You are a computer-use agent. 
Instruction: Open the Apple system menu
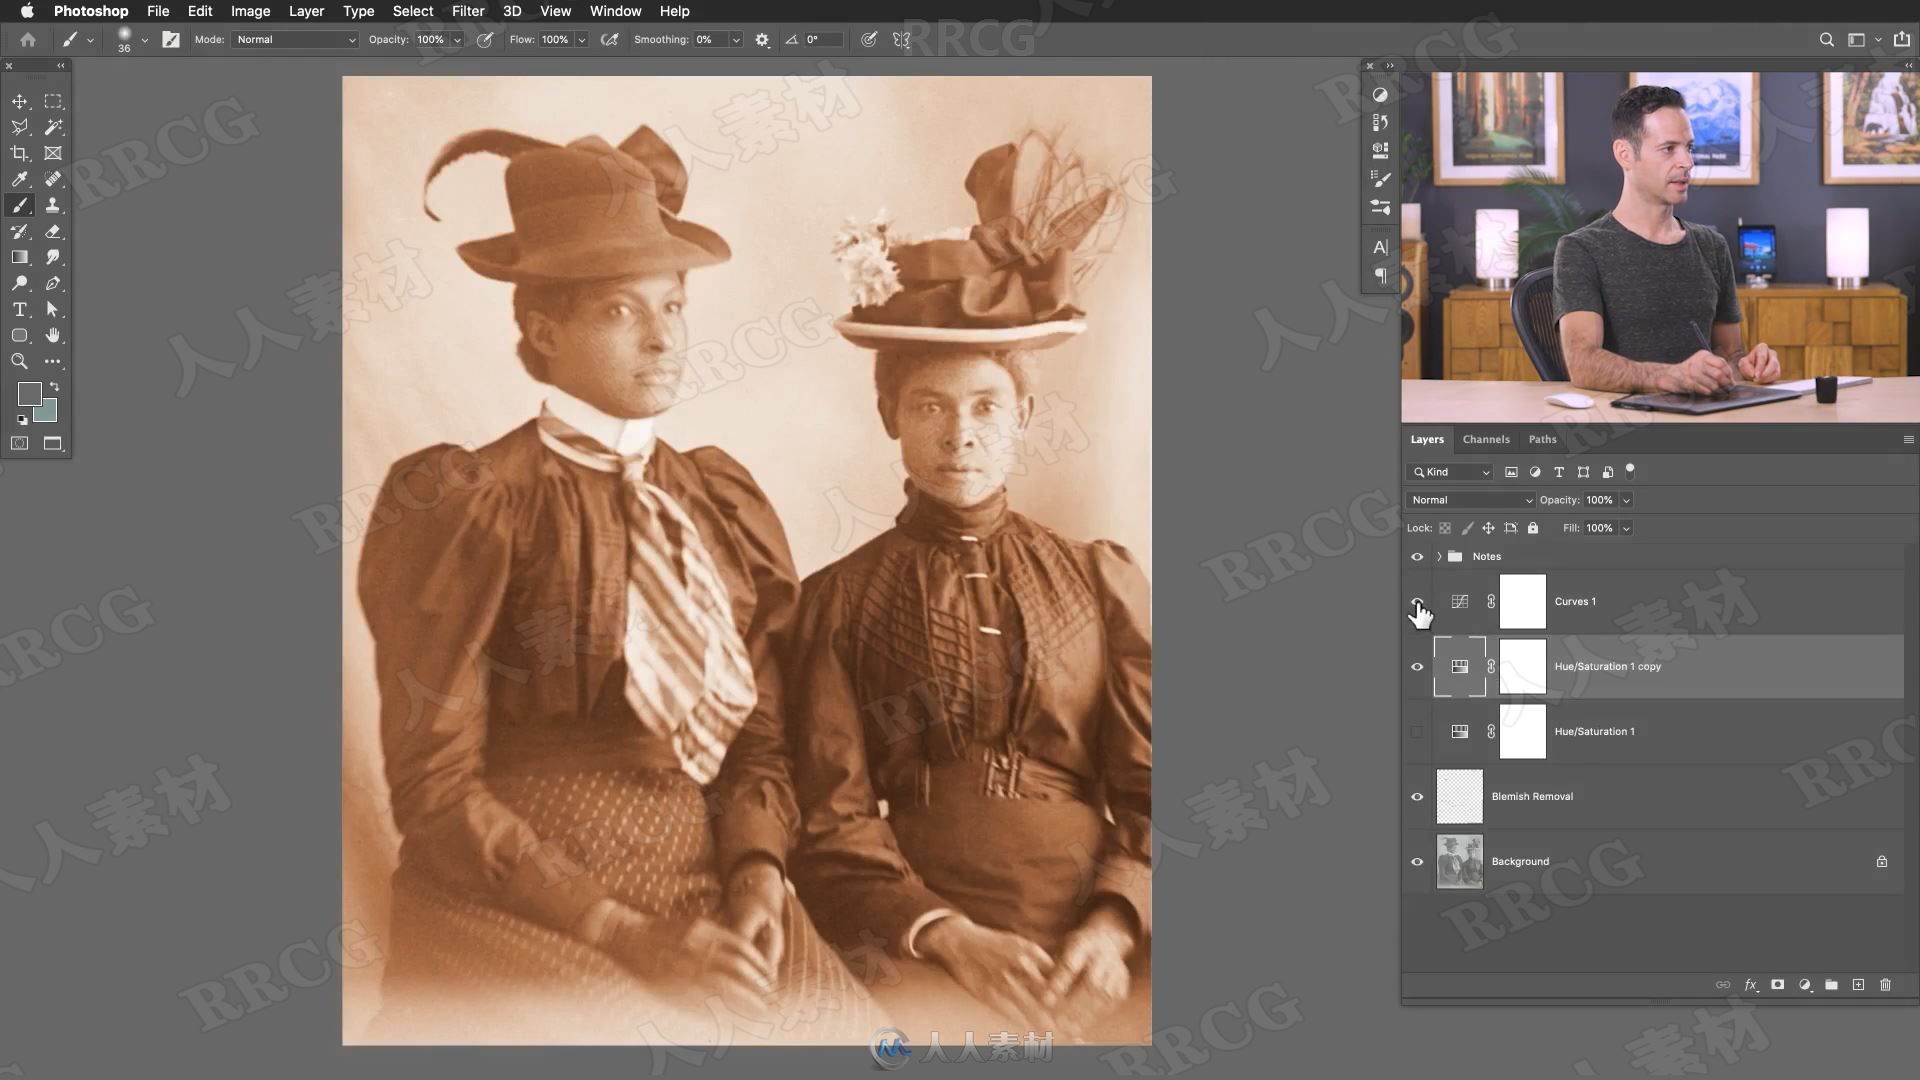[x=27, y=11]
